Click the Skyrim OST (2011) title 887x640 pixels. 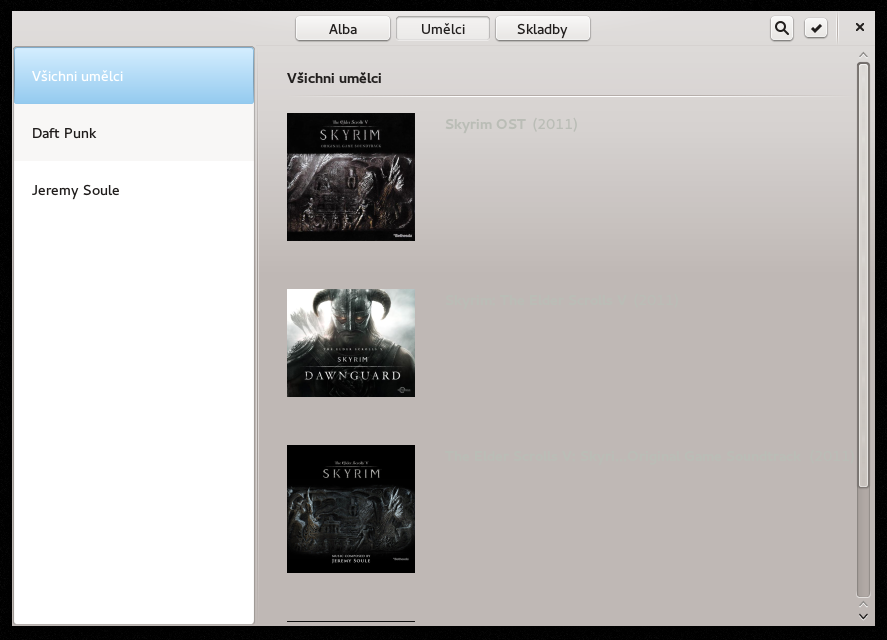point(511,124)
